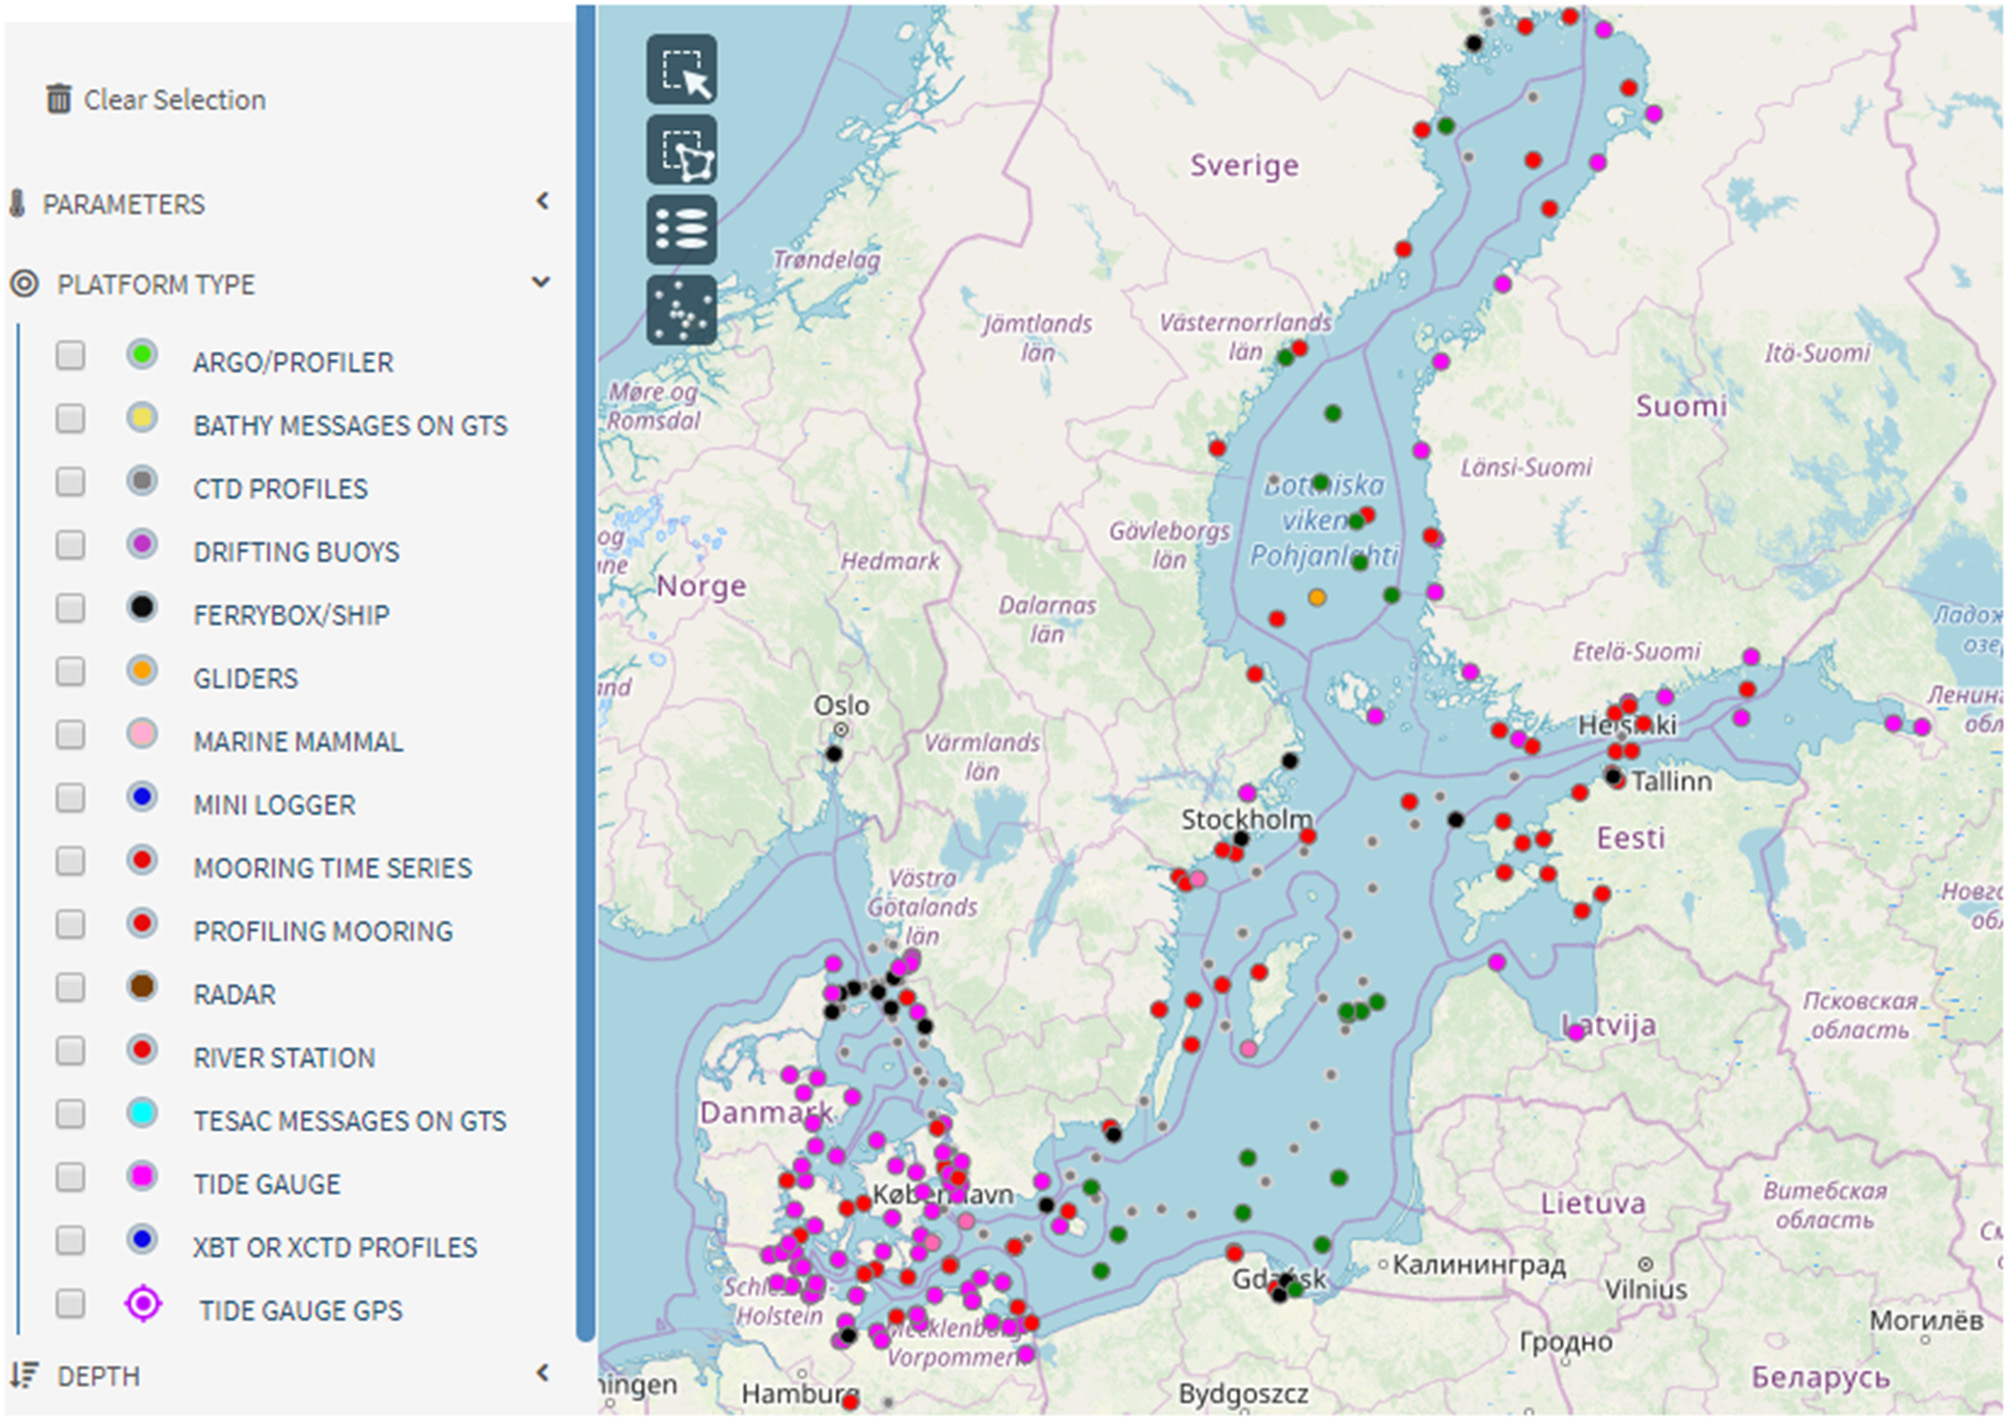
Task: Activate the polygon selection tool
Action: pyautogui.click(x=682, y=150)
